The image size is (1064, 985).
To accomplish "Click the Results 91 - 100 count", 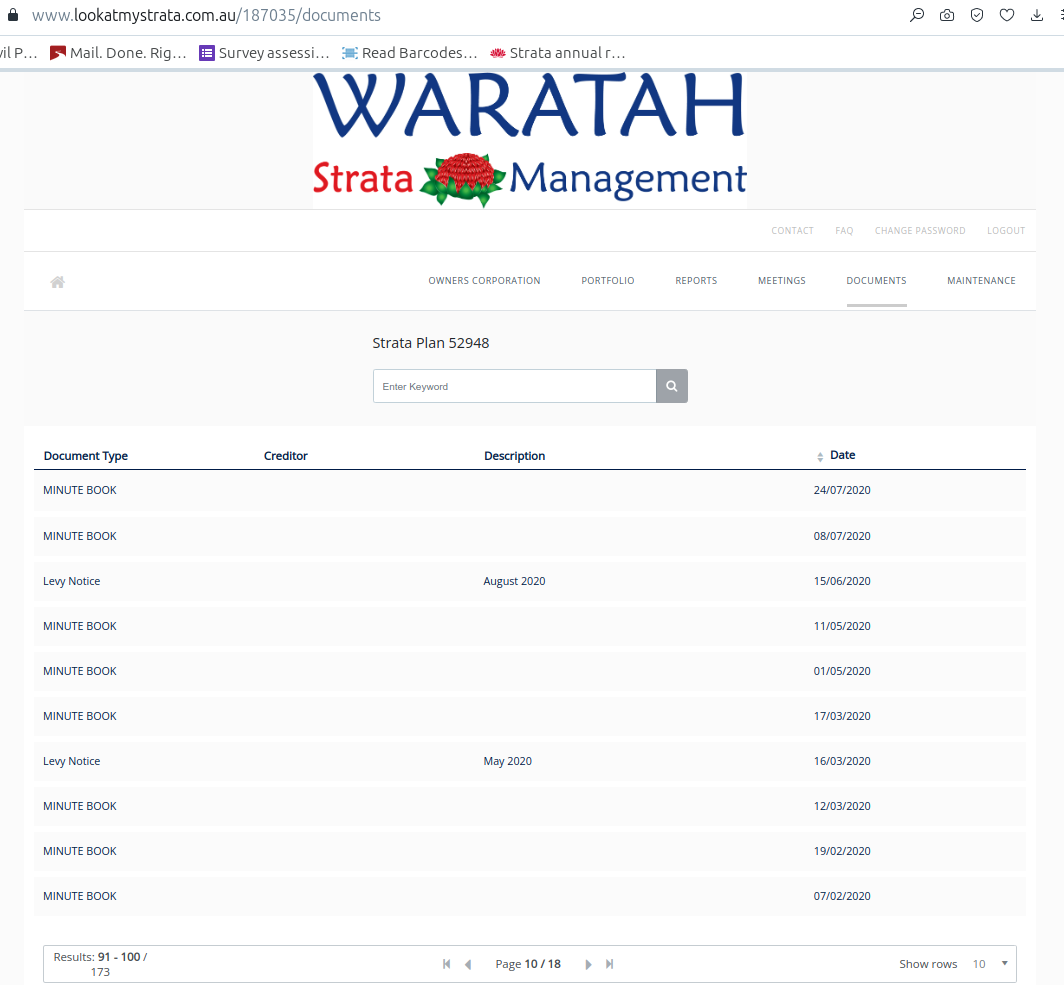I will coord(100,964).
